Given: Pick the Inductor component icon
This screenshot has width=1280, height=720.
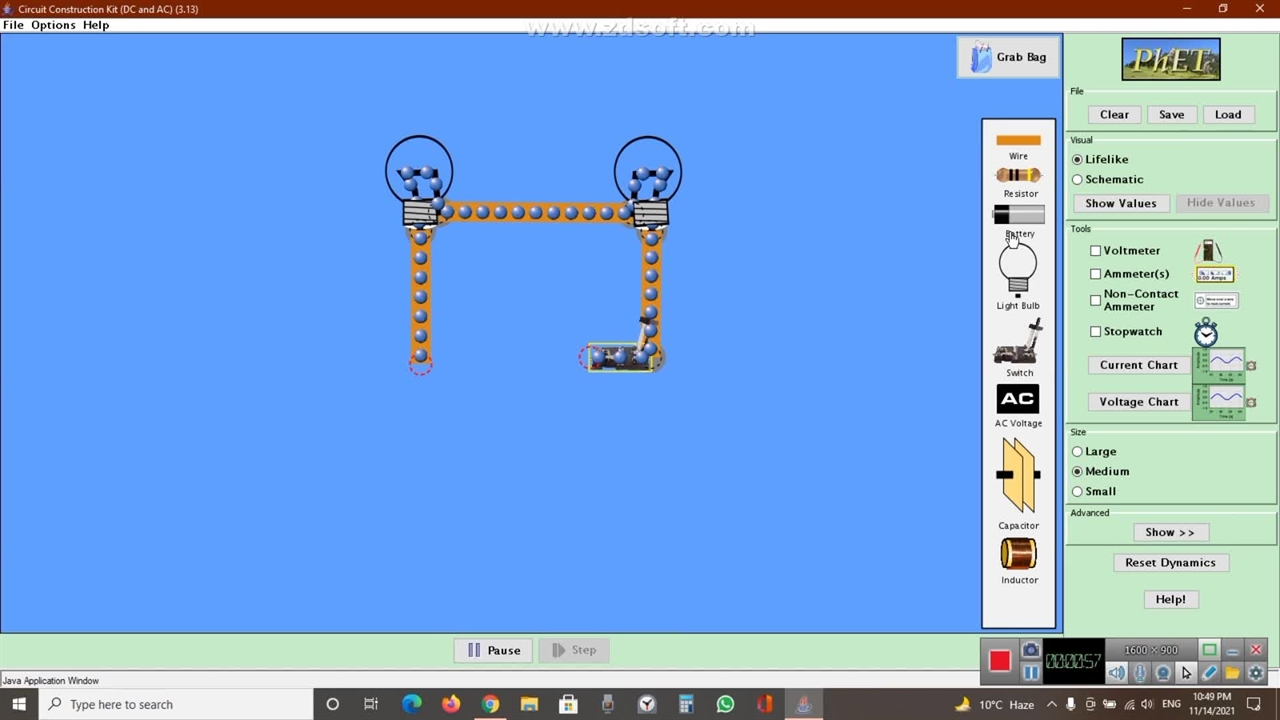Looking at the screenshot, I should pyautogui.click(x=1018, y=554).
